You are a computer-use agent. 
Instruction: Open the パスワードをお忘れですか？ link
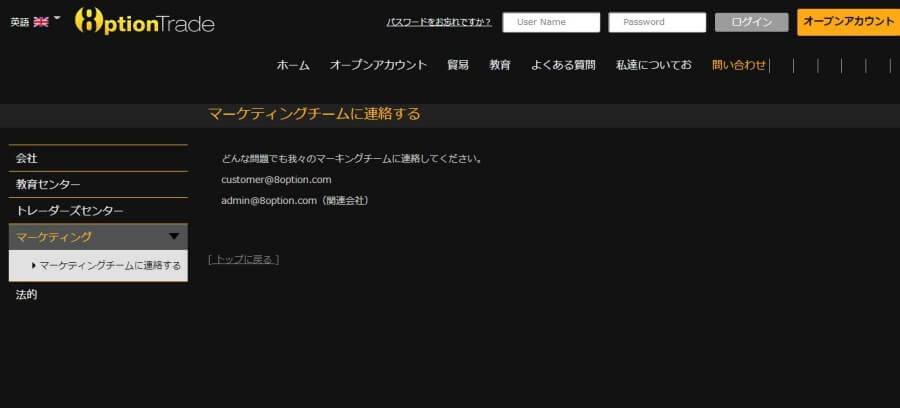(x=439, y=22)
